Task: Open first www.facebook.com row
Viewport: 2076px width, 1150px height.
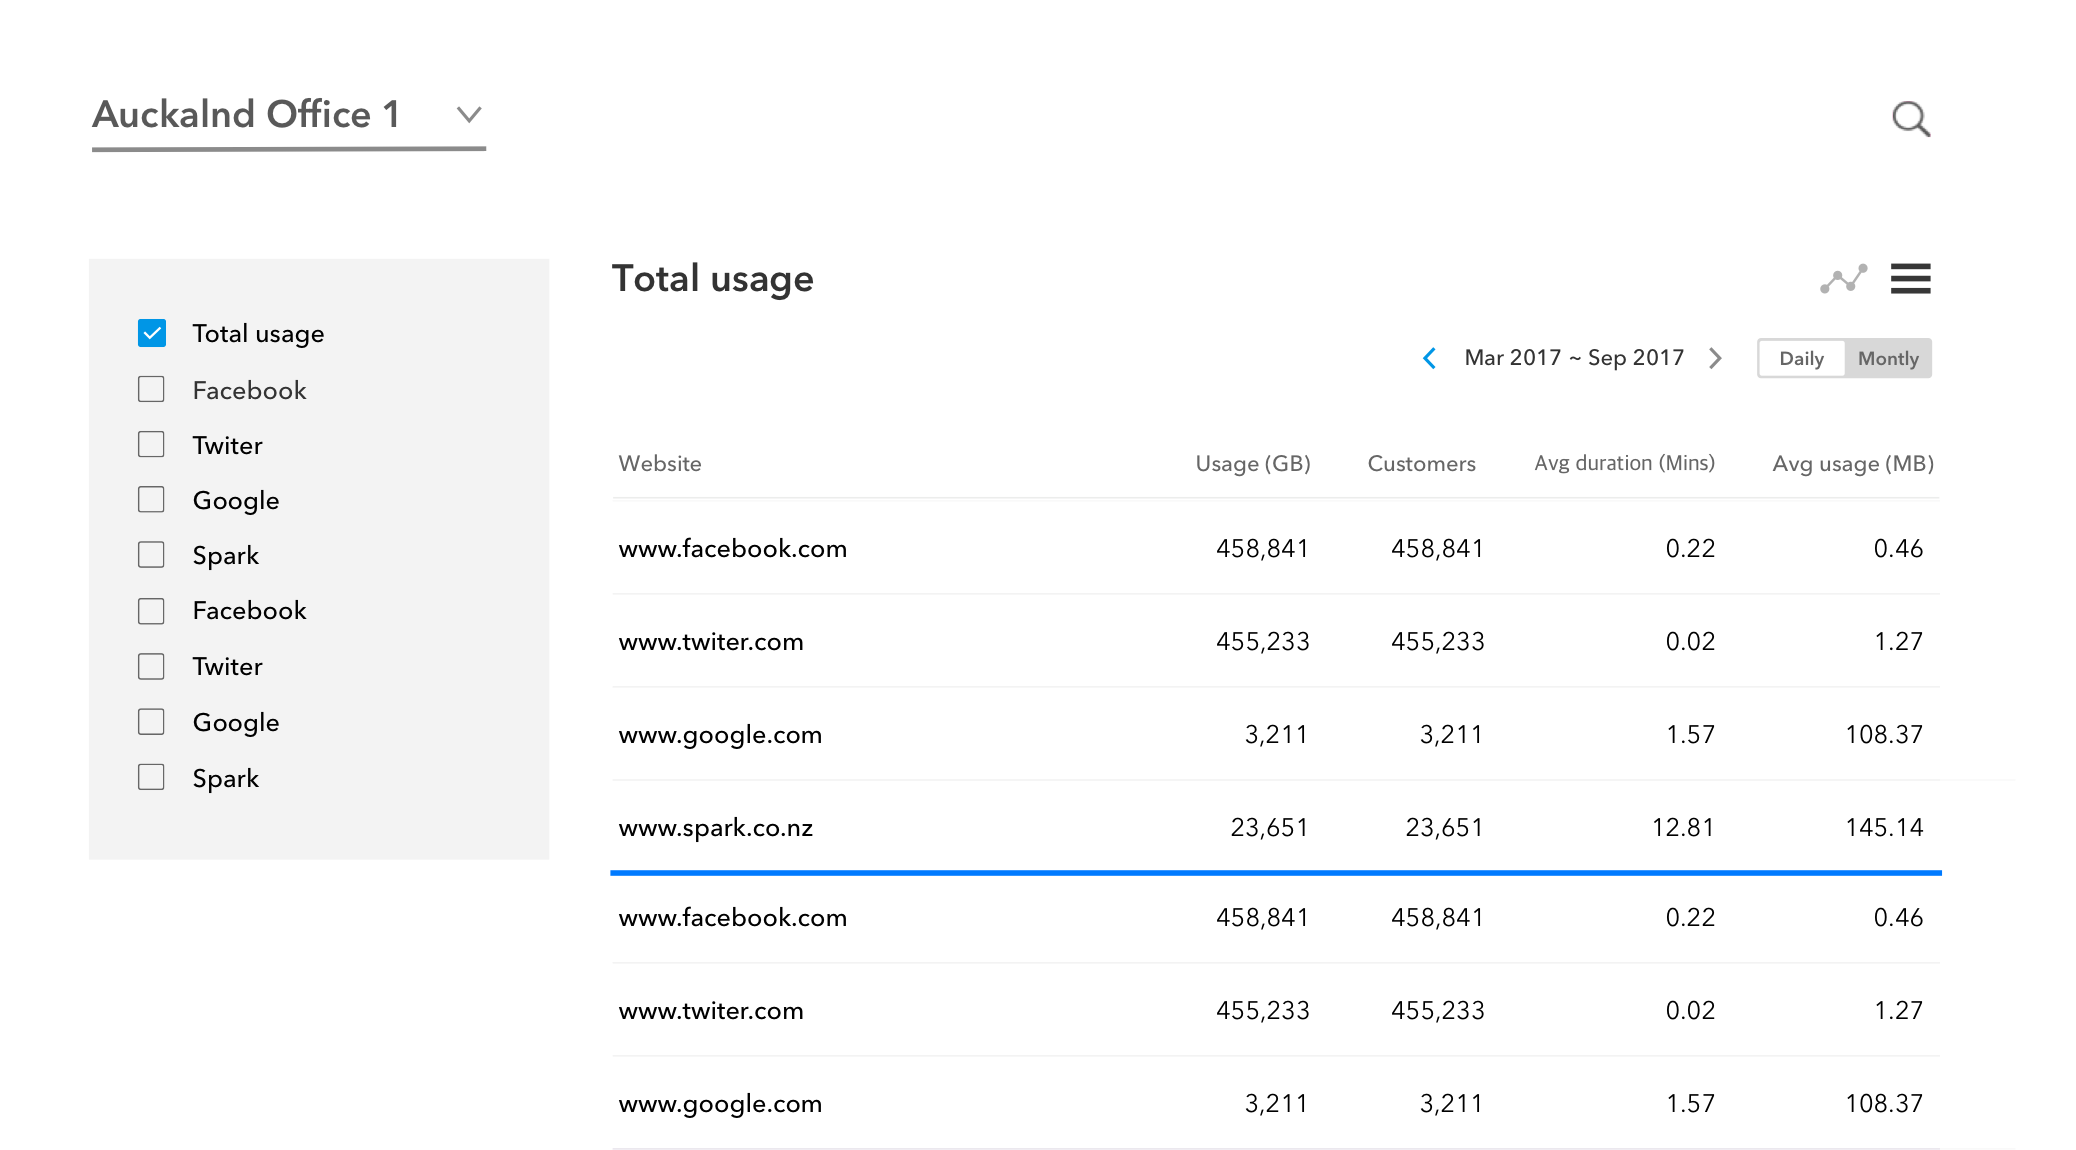Action: coord(732,548)
